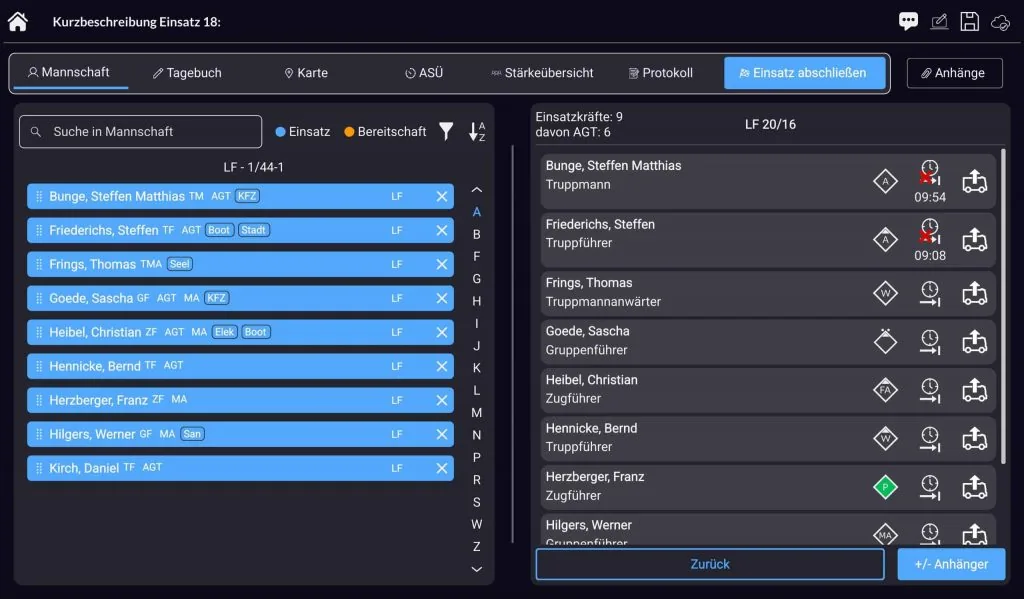Click the alphabet index up chevron
This screenshot has width=1024, height=599.
[477, 190]
